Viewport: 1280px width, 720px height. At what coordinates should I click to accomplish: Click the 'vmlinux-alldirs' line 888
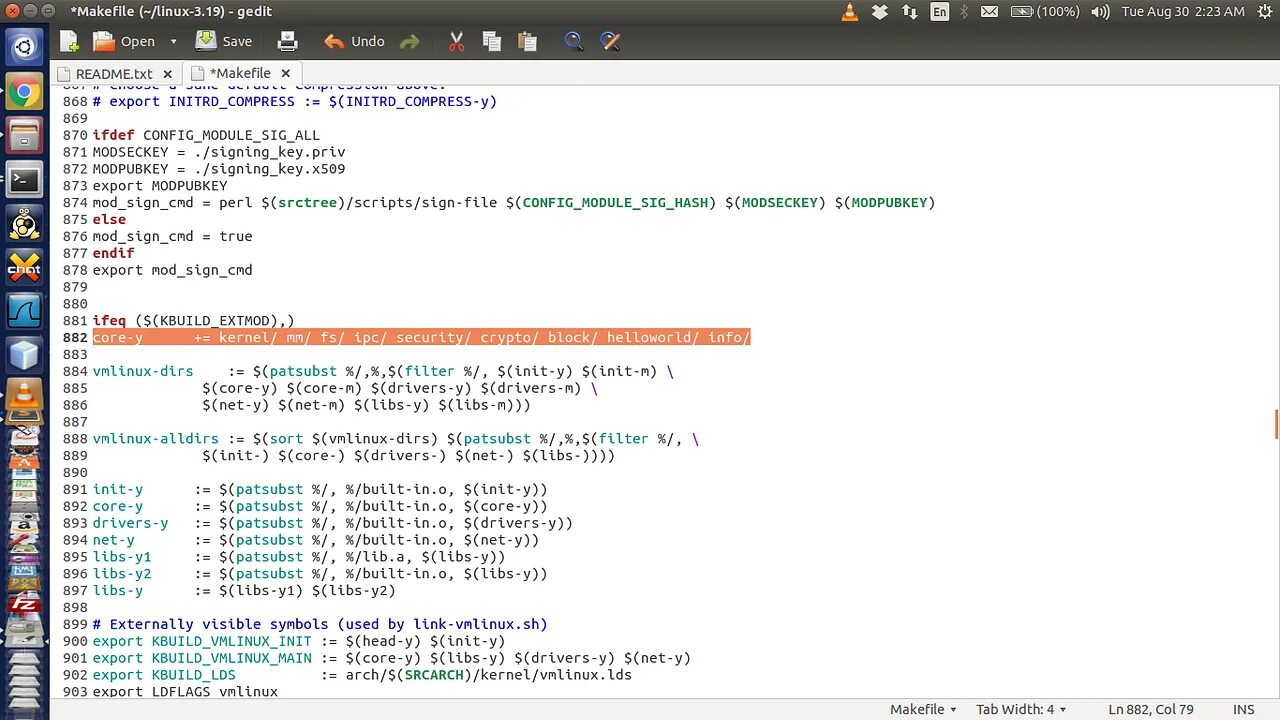click(x=396, y=439)
